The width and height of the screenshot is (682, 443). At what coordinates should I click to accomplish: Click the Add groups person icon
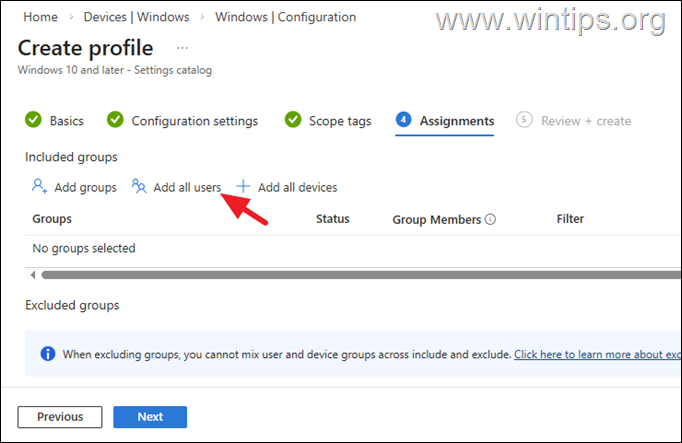pyautogui.click(x=39, y=186)
